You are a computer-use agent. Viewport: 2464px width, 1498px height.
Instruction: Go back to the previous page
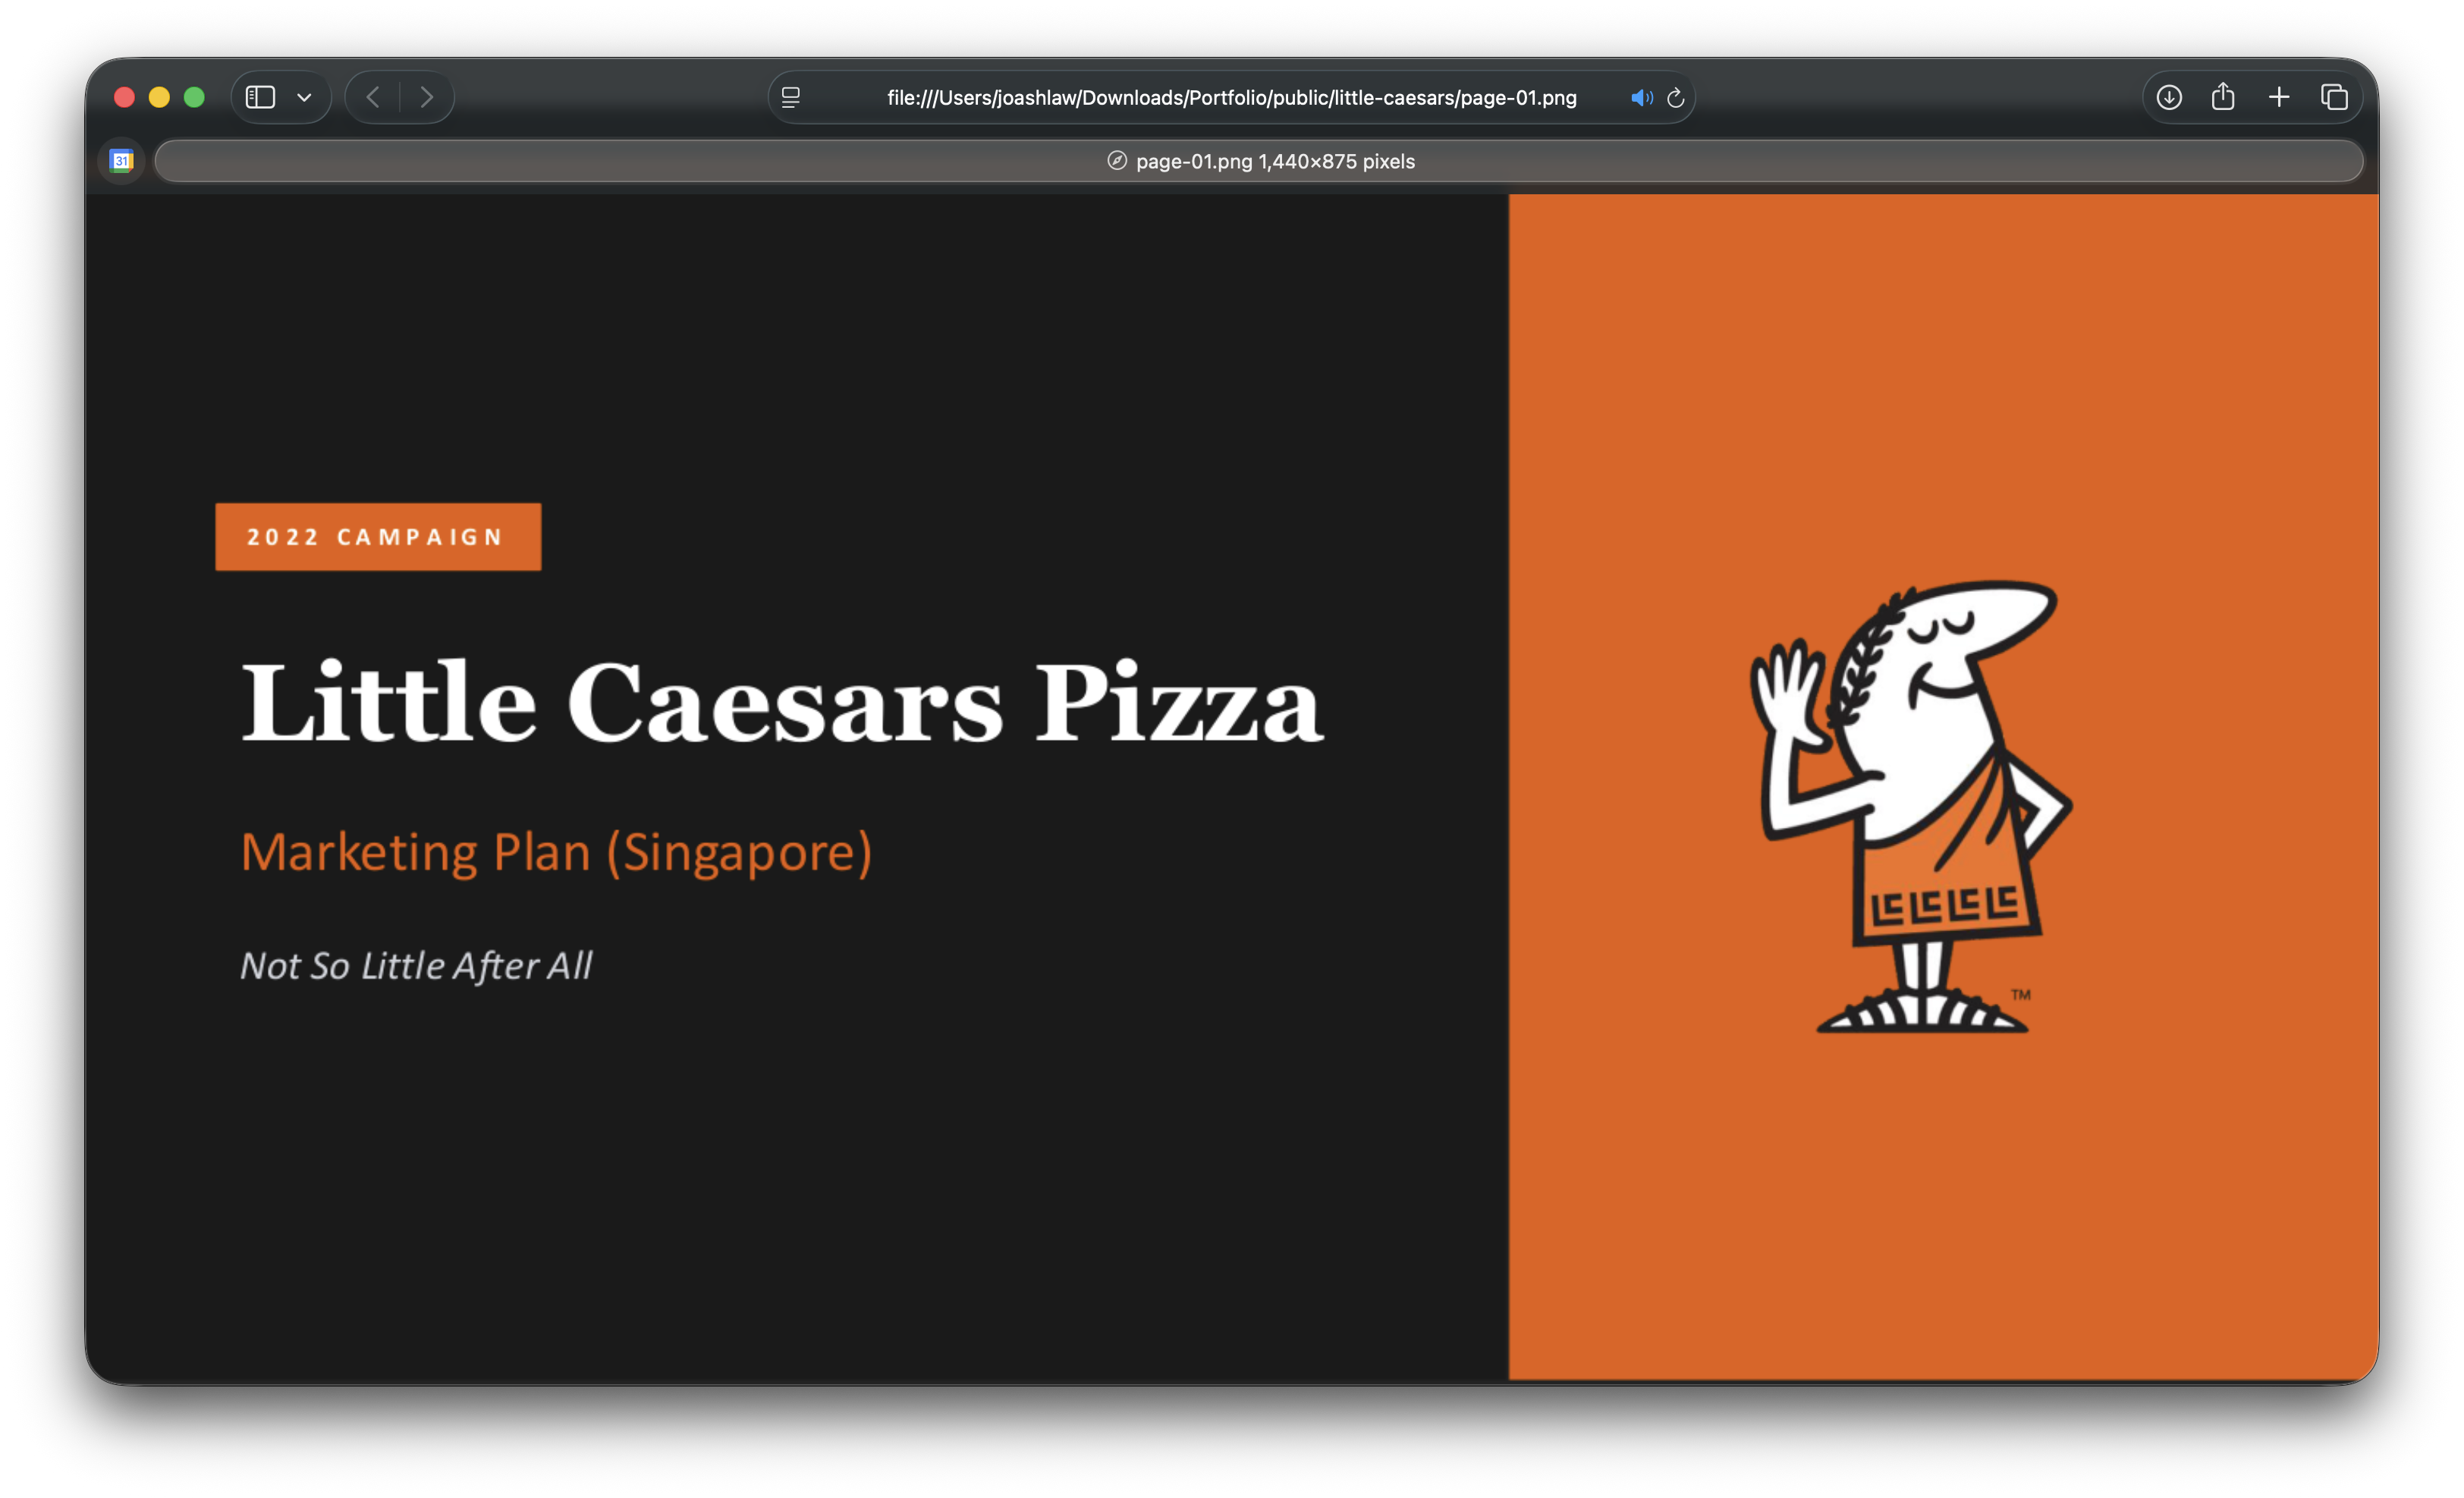[373, 97]
